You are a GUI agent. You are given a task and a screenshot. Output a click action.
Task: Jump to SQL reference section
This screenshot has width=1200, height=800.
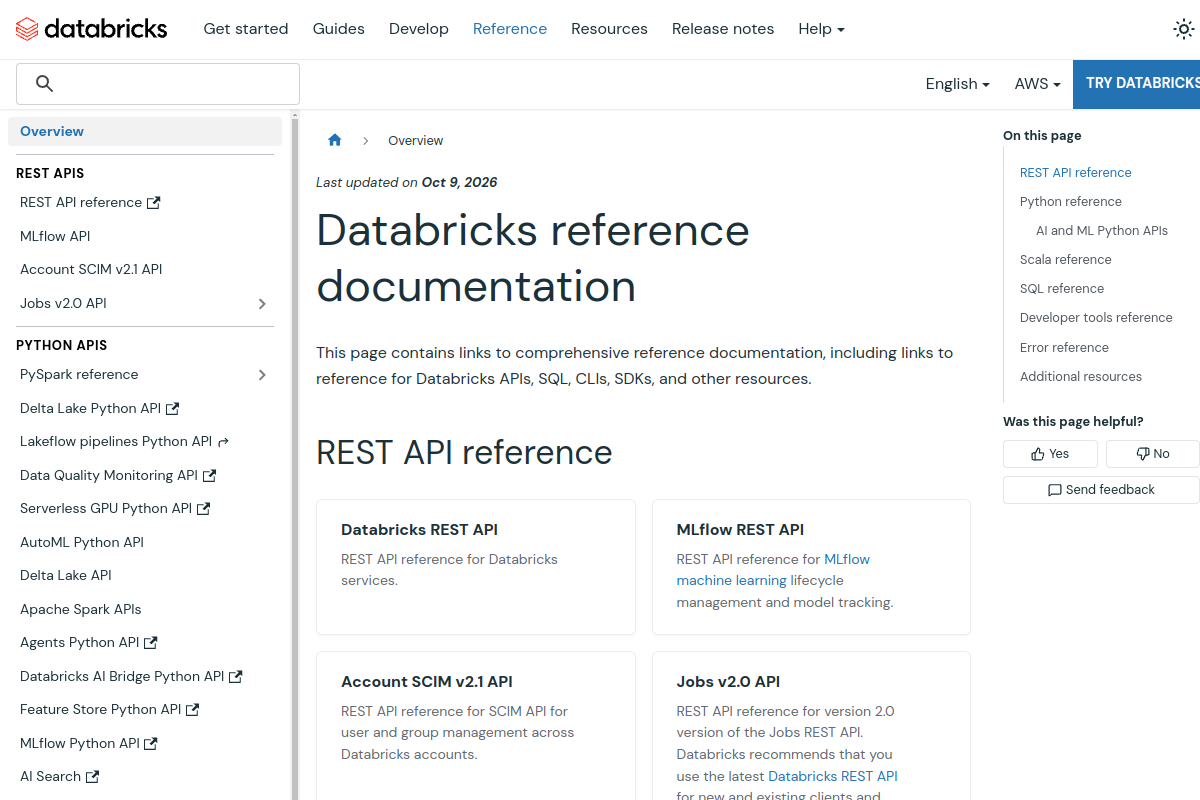pyautogui.click(x=1062, y=289)
